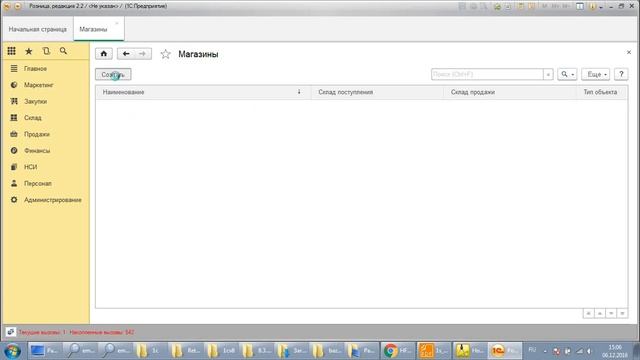The width and height of the screenshot is (640, 360).
Task: Jump to last record list button
Action: pyautogui.click(x=622, y=313)
